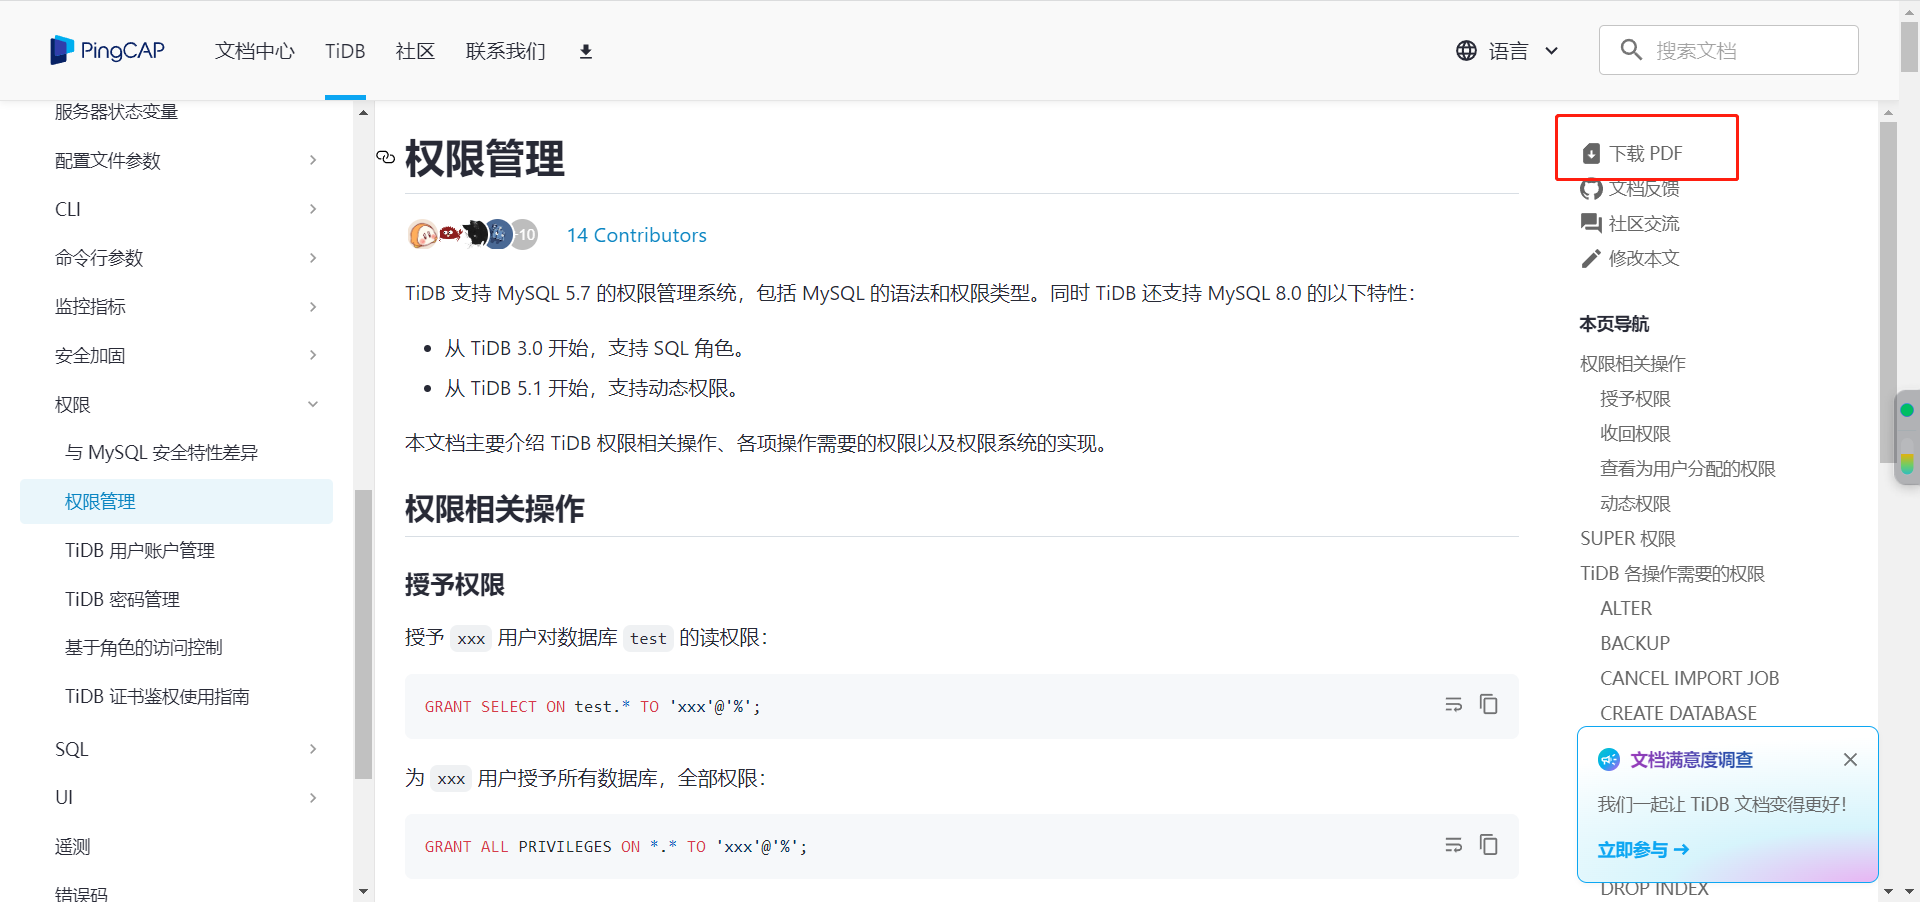Jump to SUPER 权限 in page navigation
1920x902 pixels.
[1628, 539]
